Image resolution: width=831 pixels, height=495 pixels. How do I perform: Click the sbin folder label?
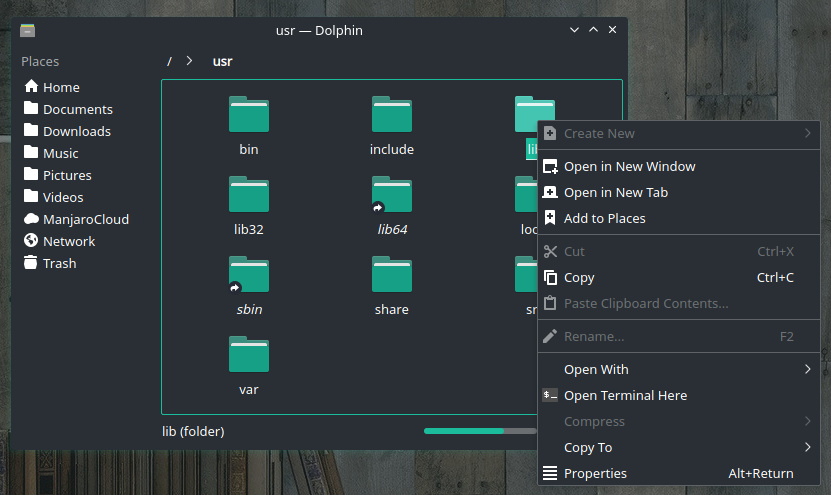[x=249, y=310]
